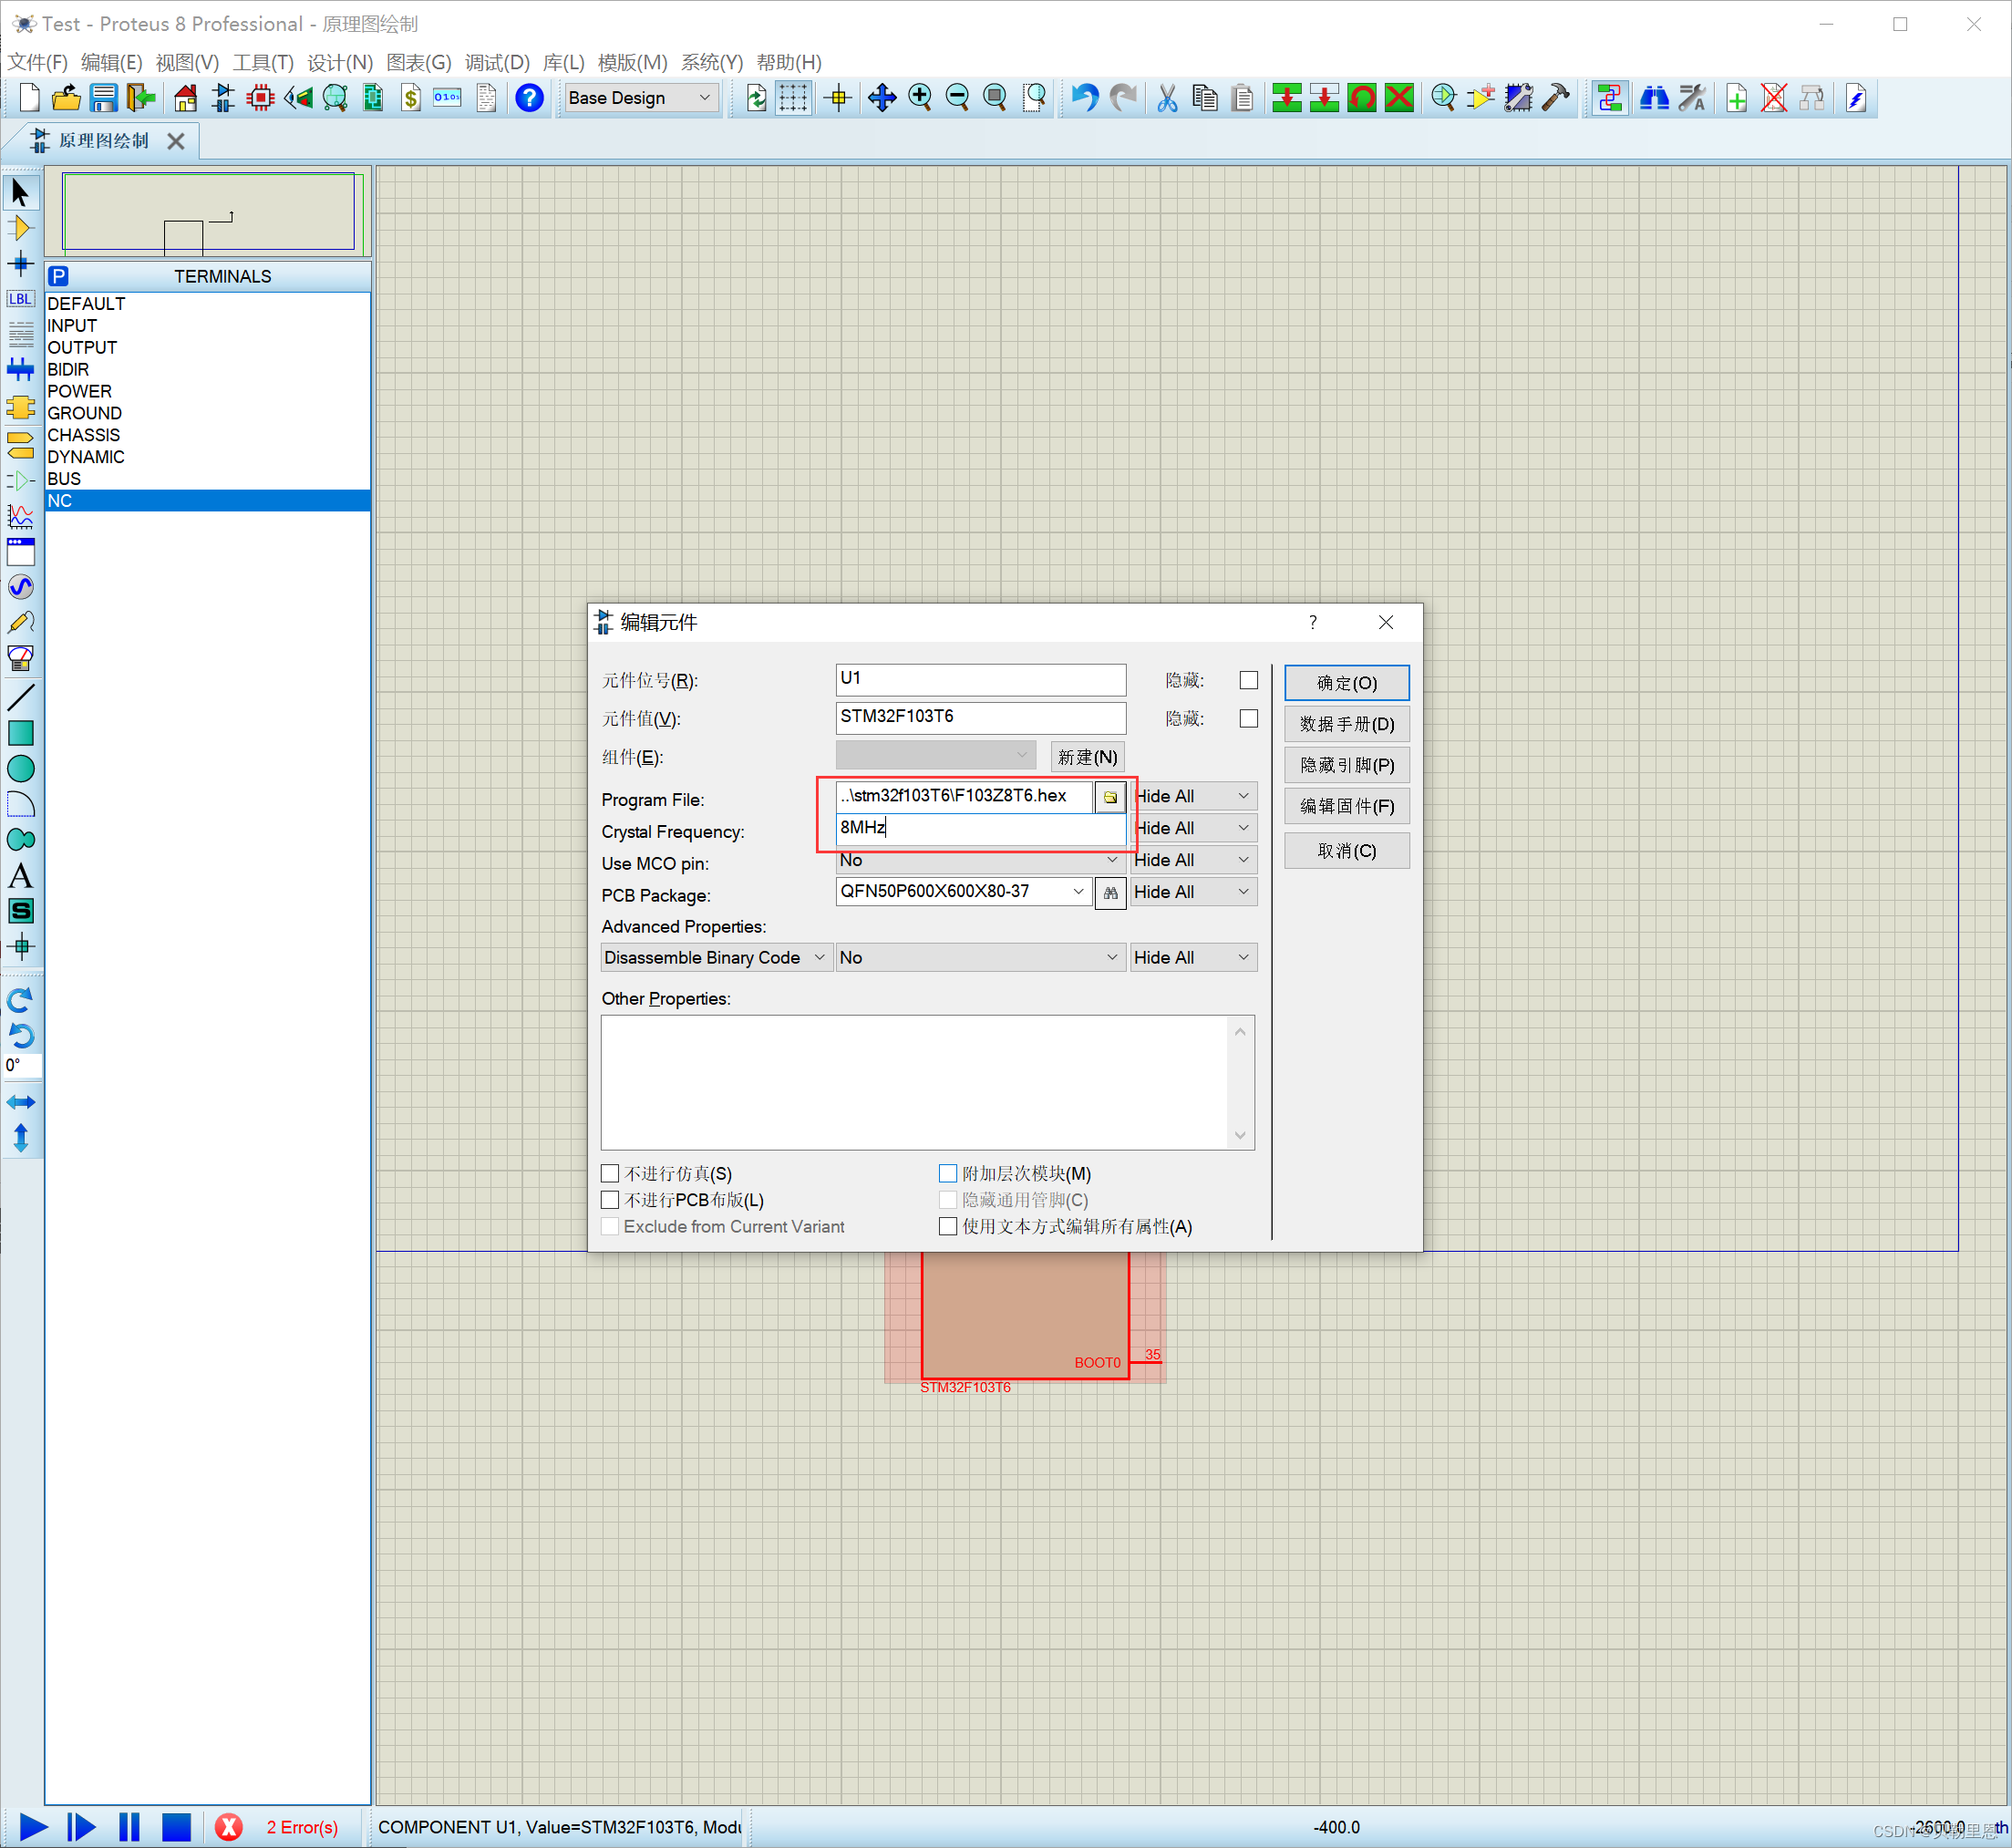The height and width of the screenshot is (1848, 2012).
Task: Open the 工具(T) menu
Action: 263,62
